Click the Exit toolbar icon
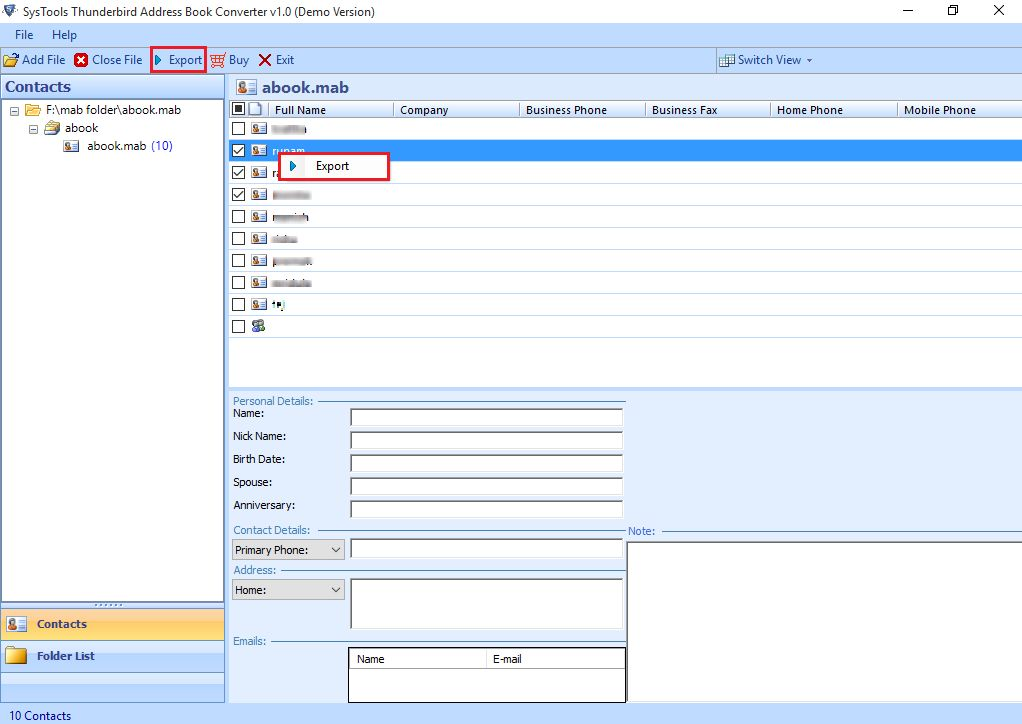Viewport: 1022px width, 724px height. point(265,60)
